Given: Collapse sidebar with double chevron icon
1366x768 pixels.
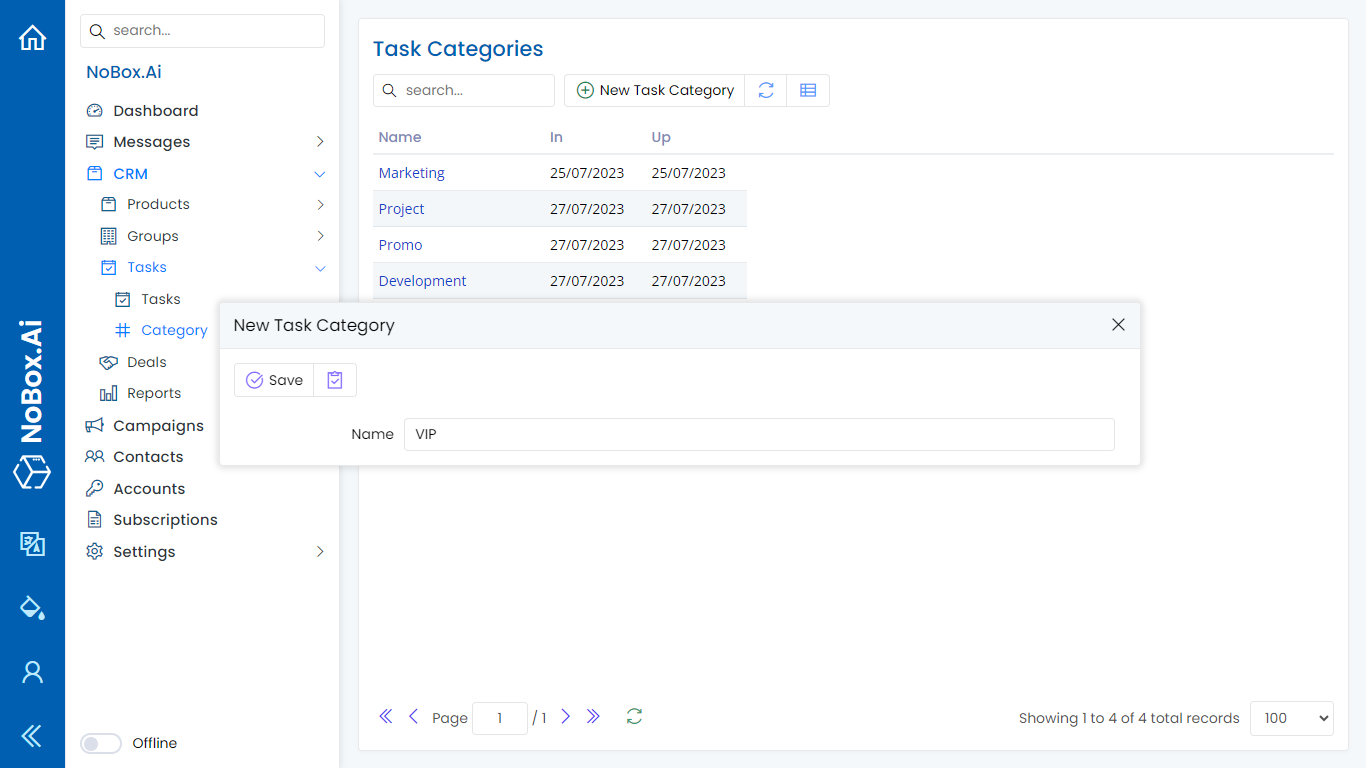Looking at the screenshot, I should coord(33,737).
